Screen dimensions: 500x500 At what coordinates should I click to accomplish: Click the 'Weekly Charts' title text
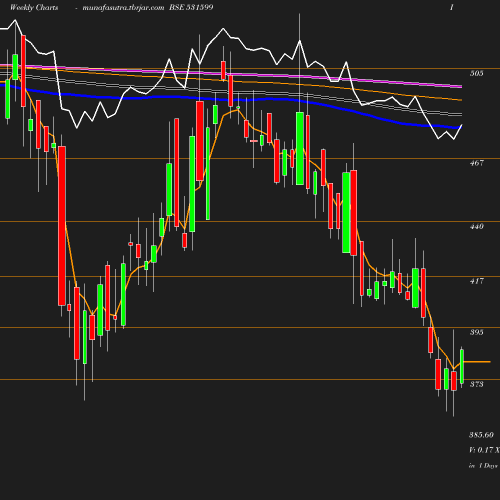[34, 7]
